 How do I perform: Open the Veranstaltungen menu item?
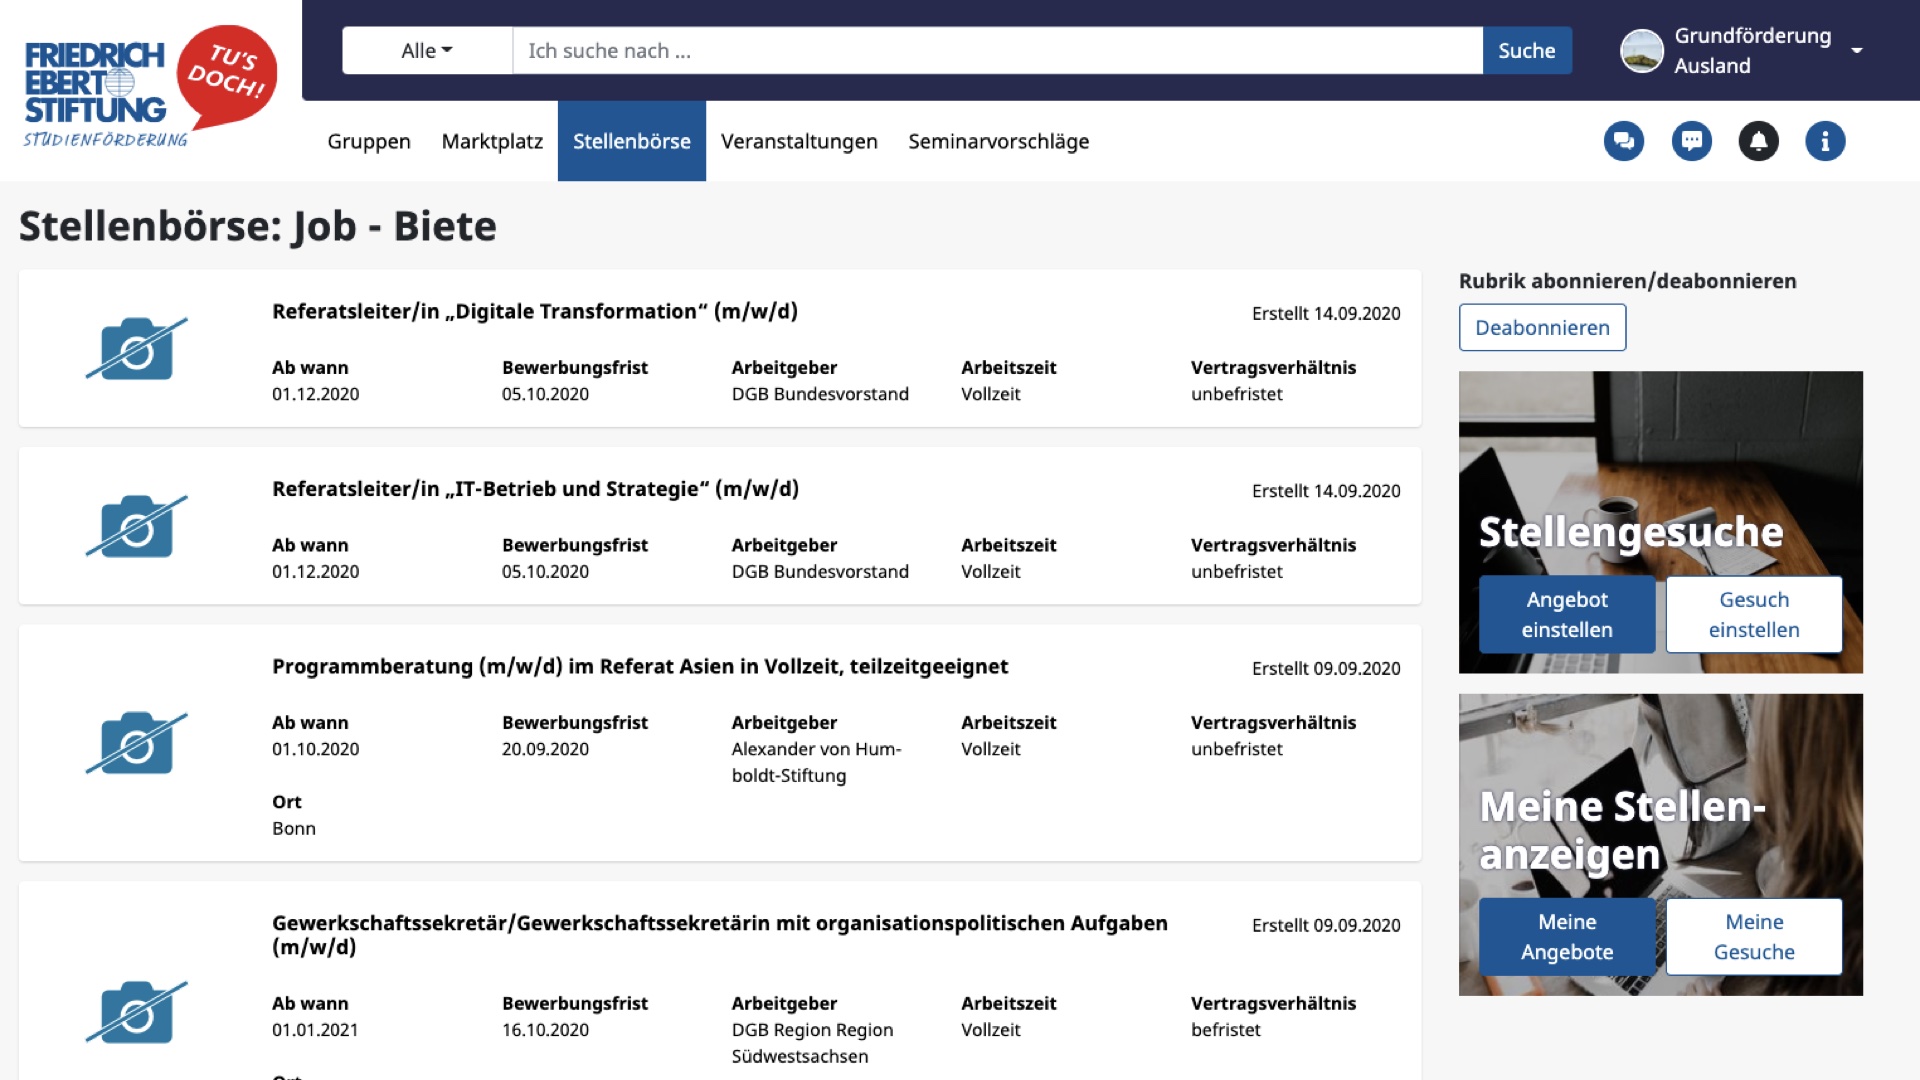coord(799,141)
